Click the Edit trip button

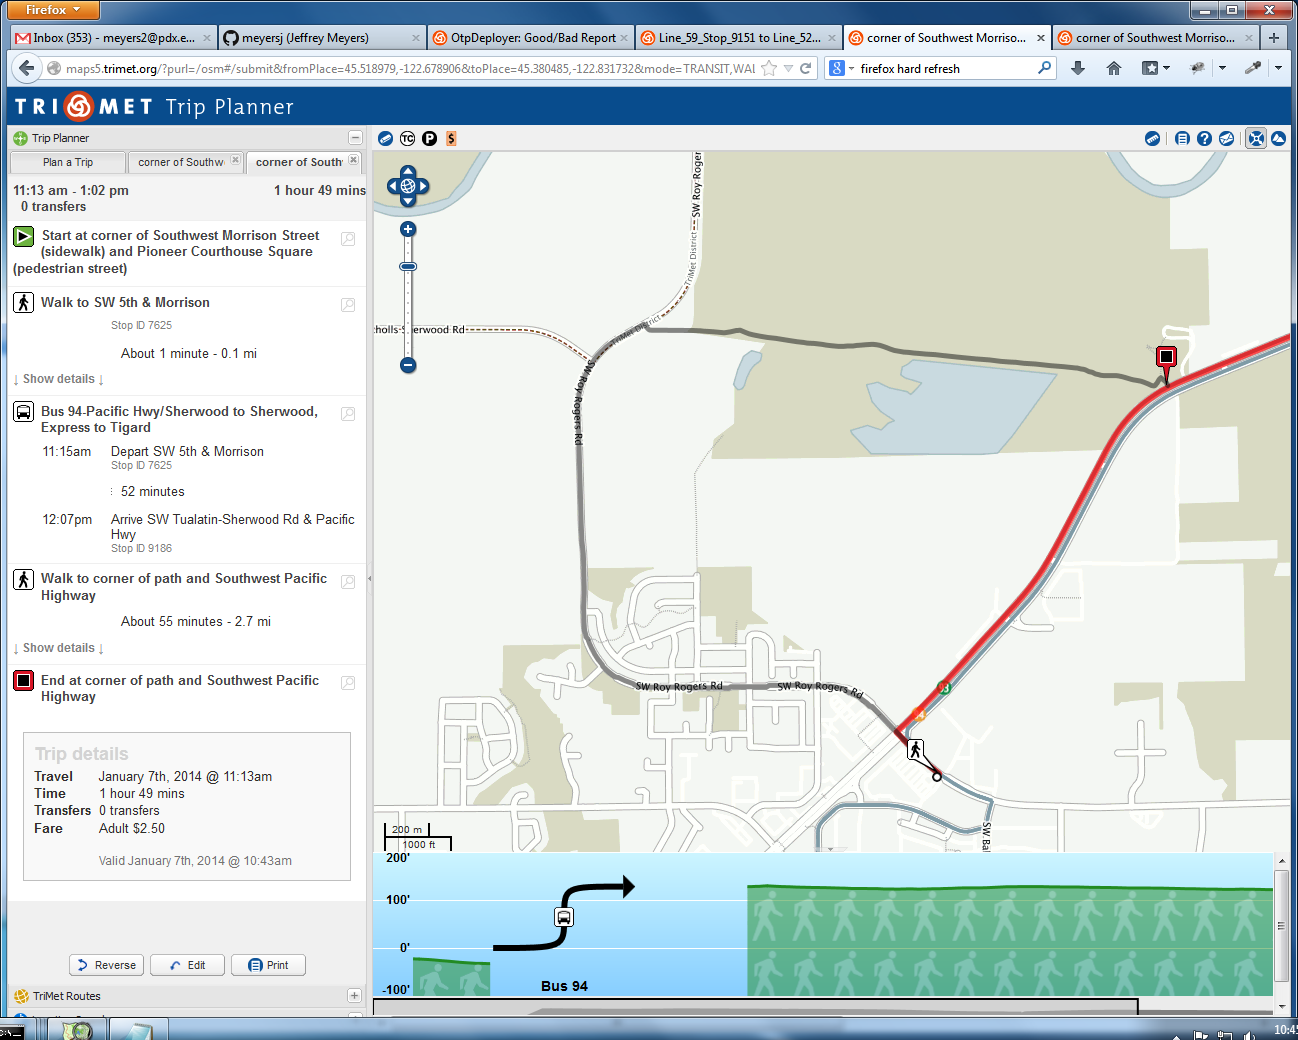tap(187, 965)
